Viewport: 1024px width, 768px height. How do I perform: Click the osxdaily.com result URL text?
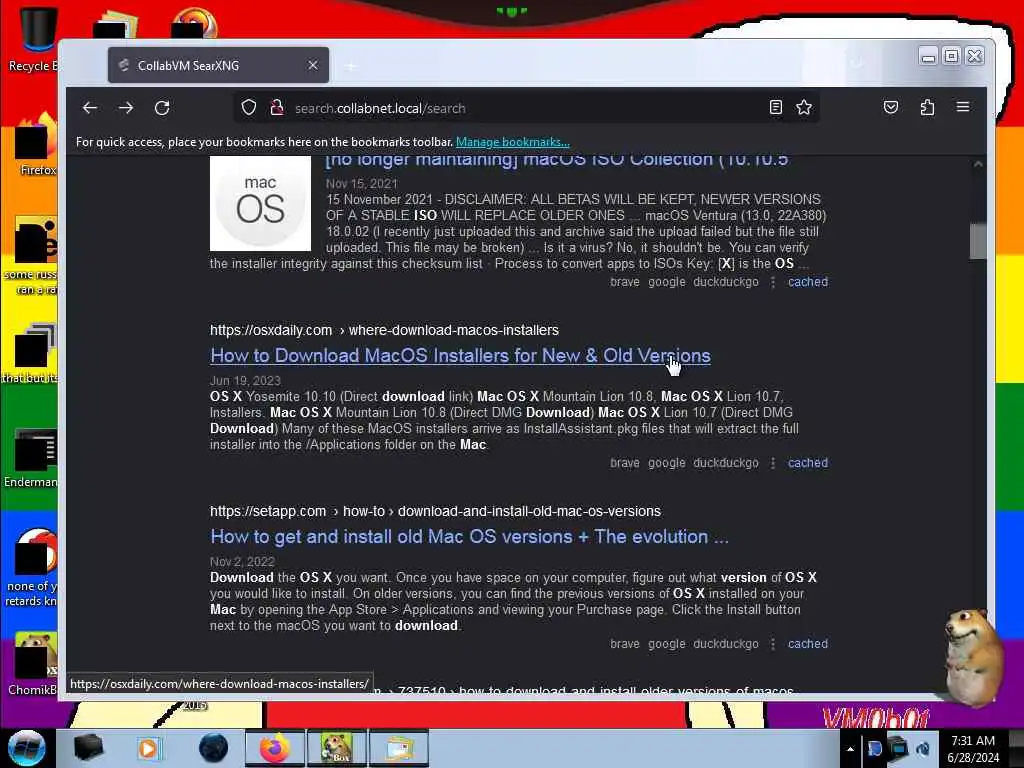(x=384, y=330)
